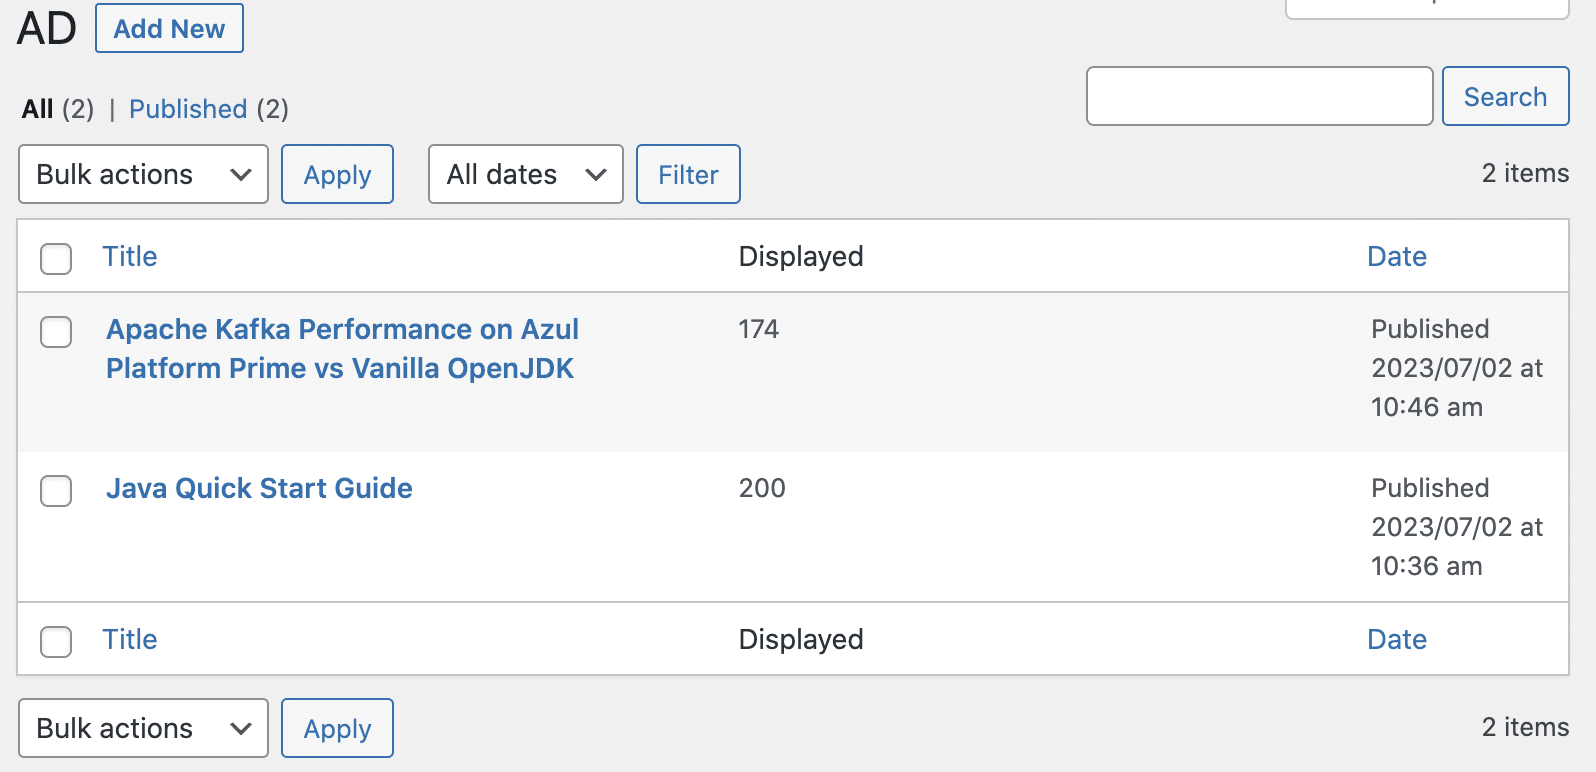
Task: Expand the All dates dropdown
Action: pyautogui.click(x=525, y=175)
